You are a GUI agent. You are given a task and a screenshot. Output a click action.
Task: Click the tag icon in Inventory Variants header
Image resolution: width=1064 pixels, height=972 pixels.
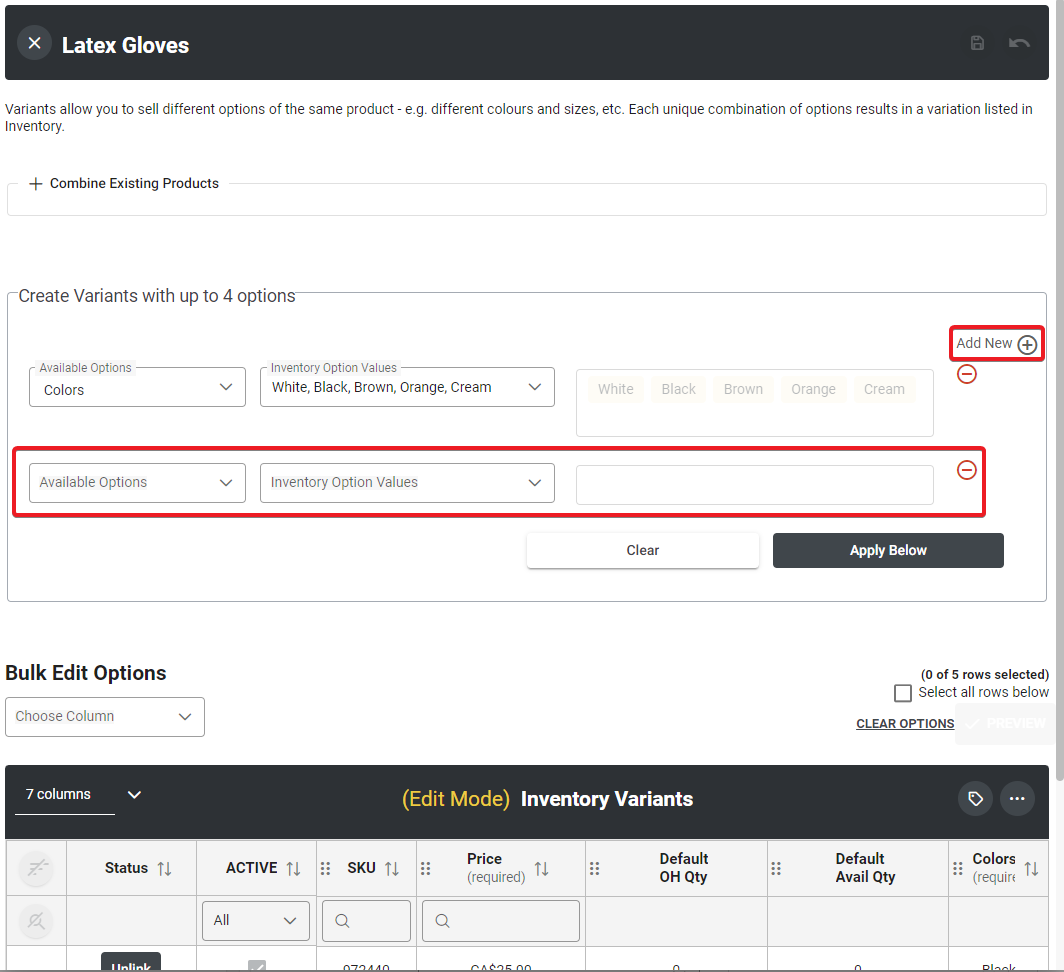[975, 799]
